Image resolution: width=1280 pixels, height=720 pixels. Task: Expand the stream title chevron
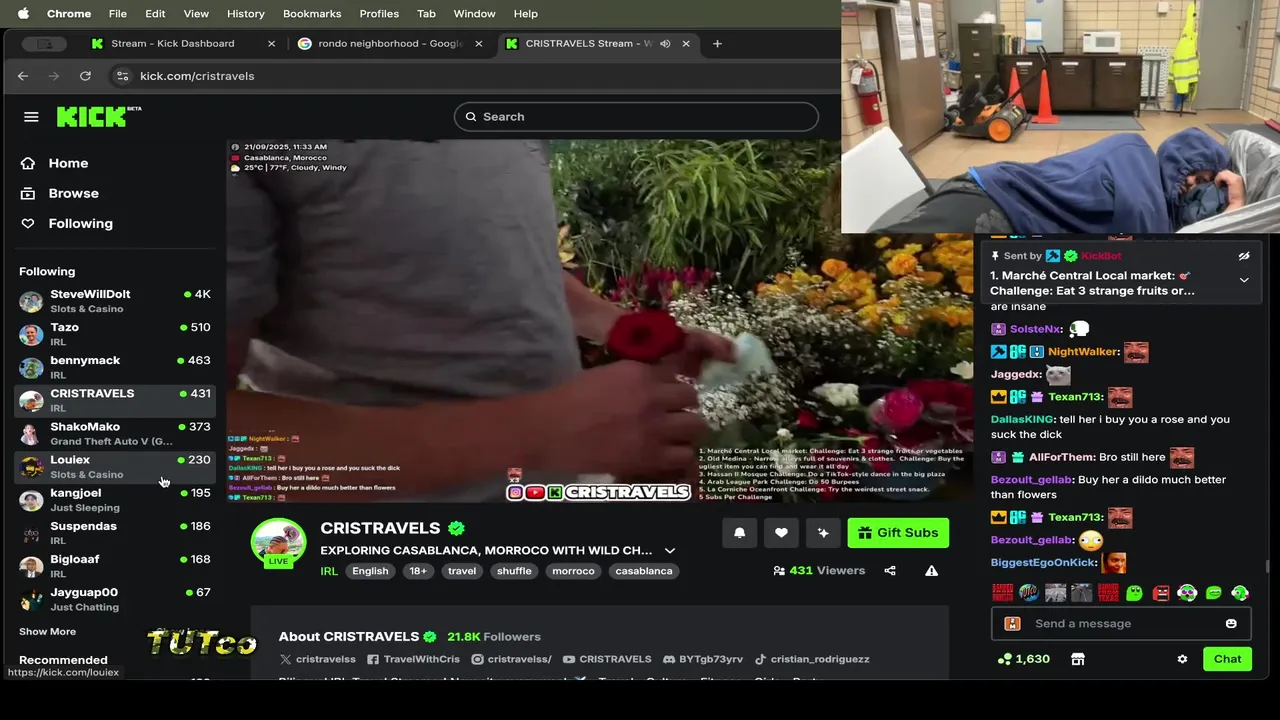[x=670, y=551]
